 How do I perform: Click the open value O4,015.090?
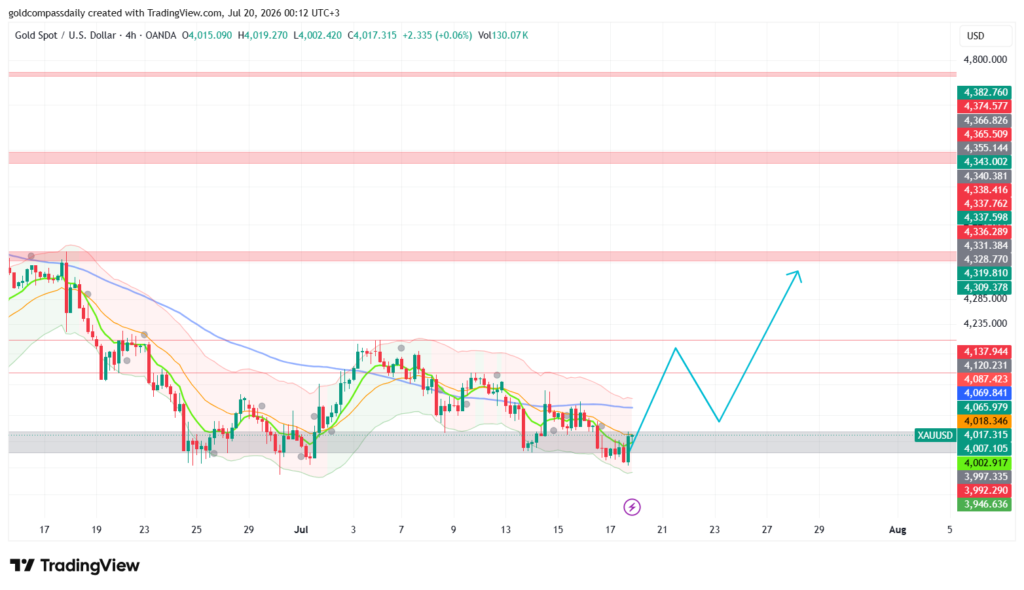click(207, 35)
